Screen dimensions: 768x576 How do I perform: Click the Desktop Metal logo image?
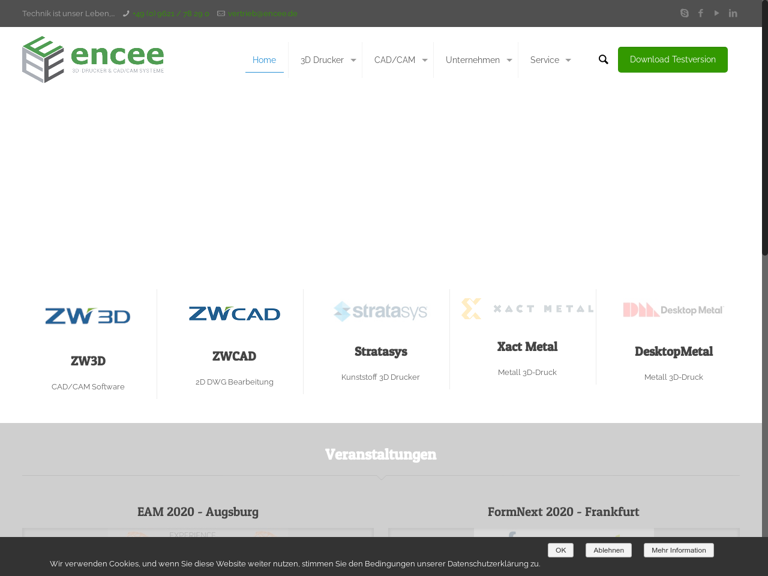pos(673,310)
